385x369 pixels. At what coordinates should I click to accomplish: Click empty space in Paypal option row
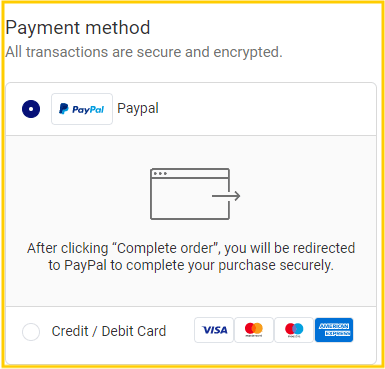(x=267, y=109)
